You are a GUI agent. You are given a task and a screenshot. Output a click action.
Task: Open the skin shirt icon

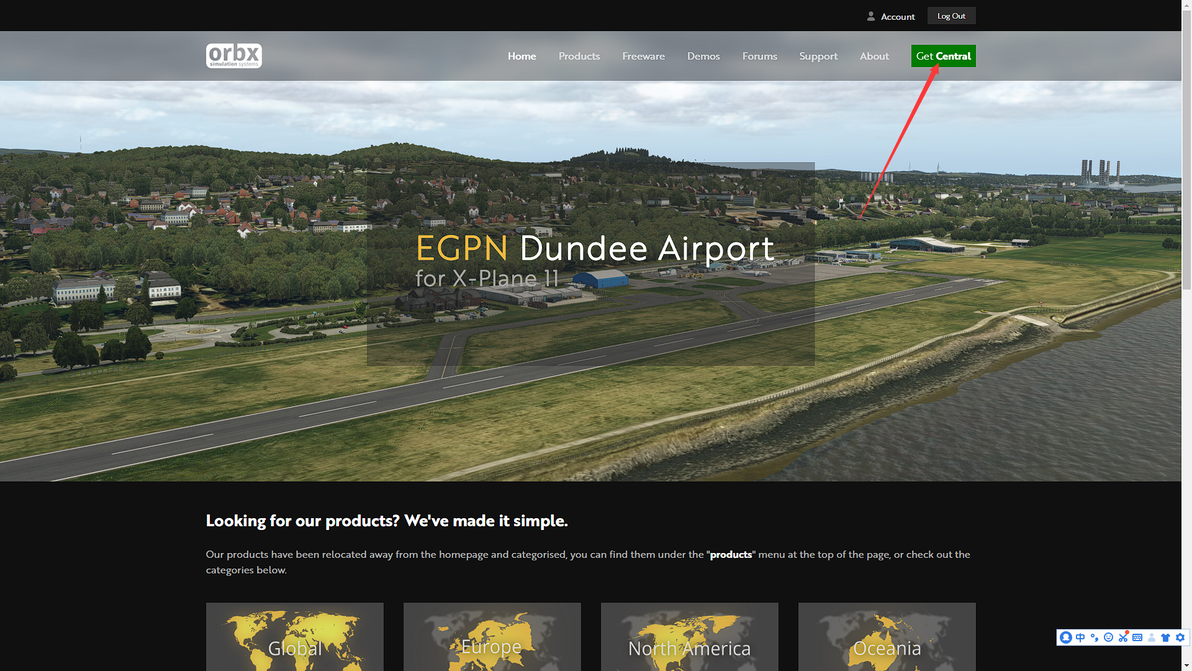point(1165,638)
